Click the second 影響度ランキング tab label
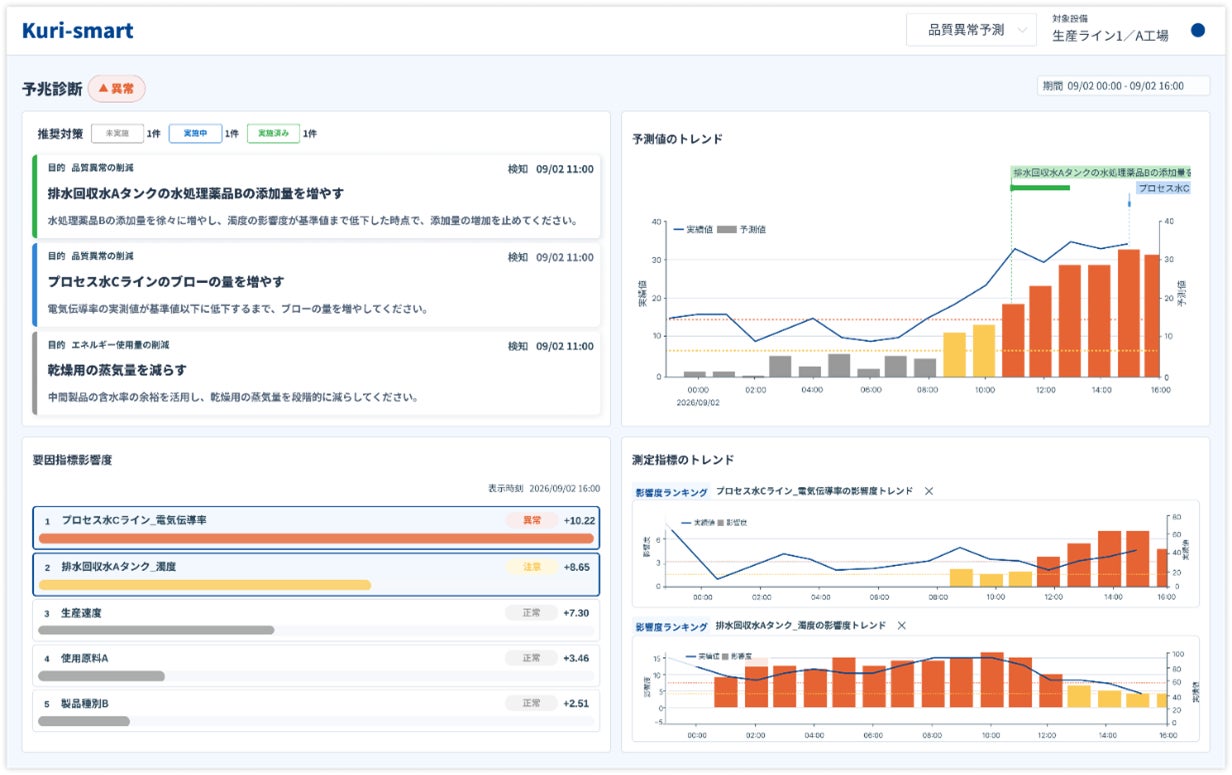 [x=671, y=626]
